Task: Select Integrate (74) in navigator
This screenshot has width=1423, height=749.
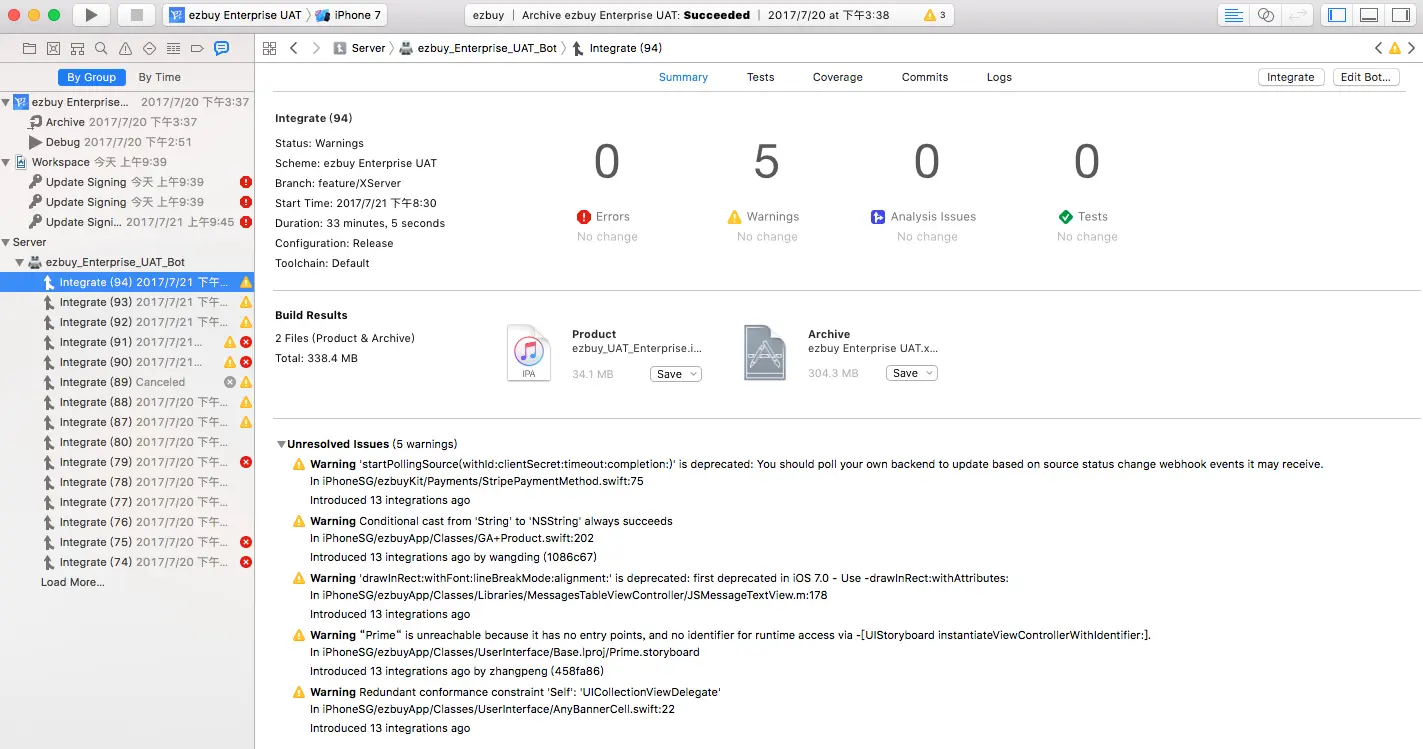Action: click(x=127, y=562)
